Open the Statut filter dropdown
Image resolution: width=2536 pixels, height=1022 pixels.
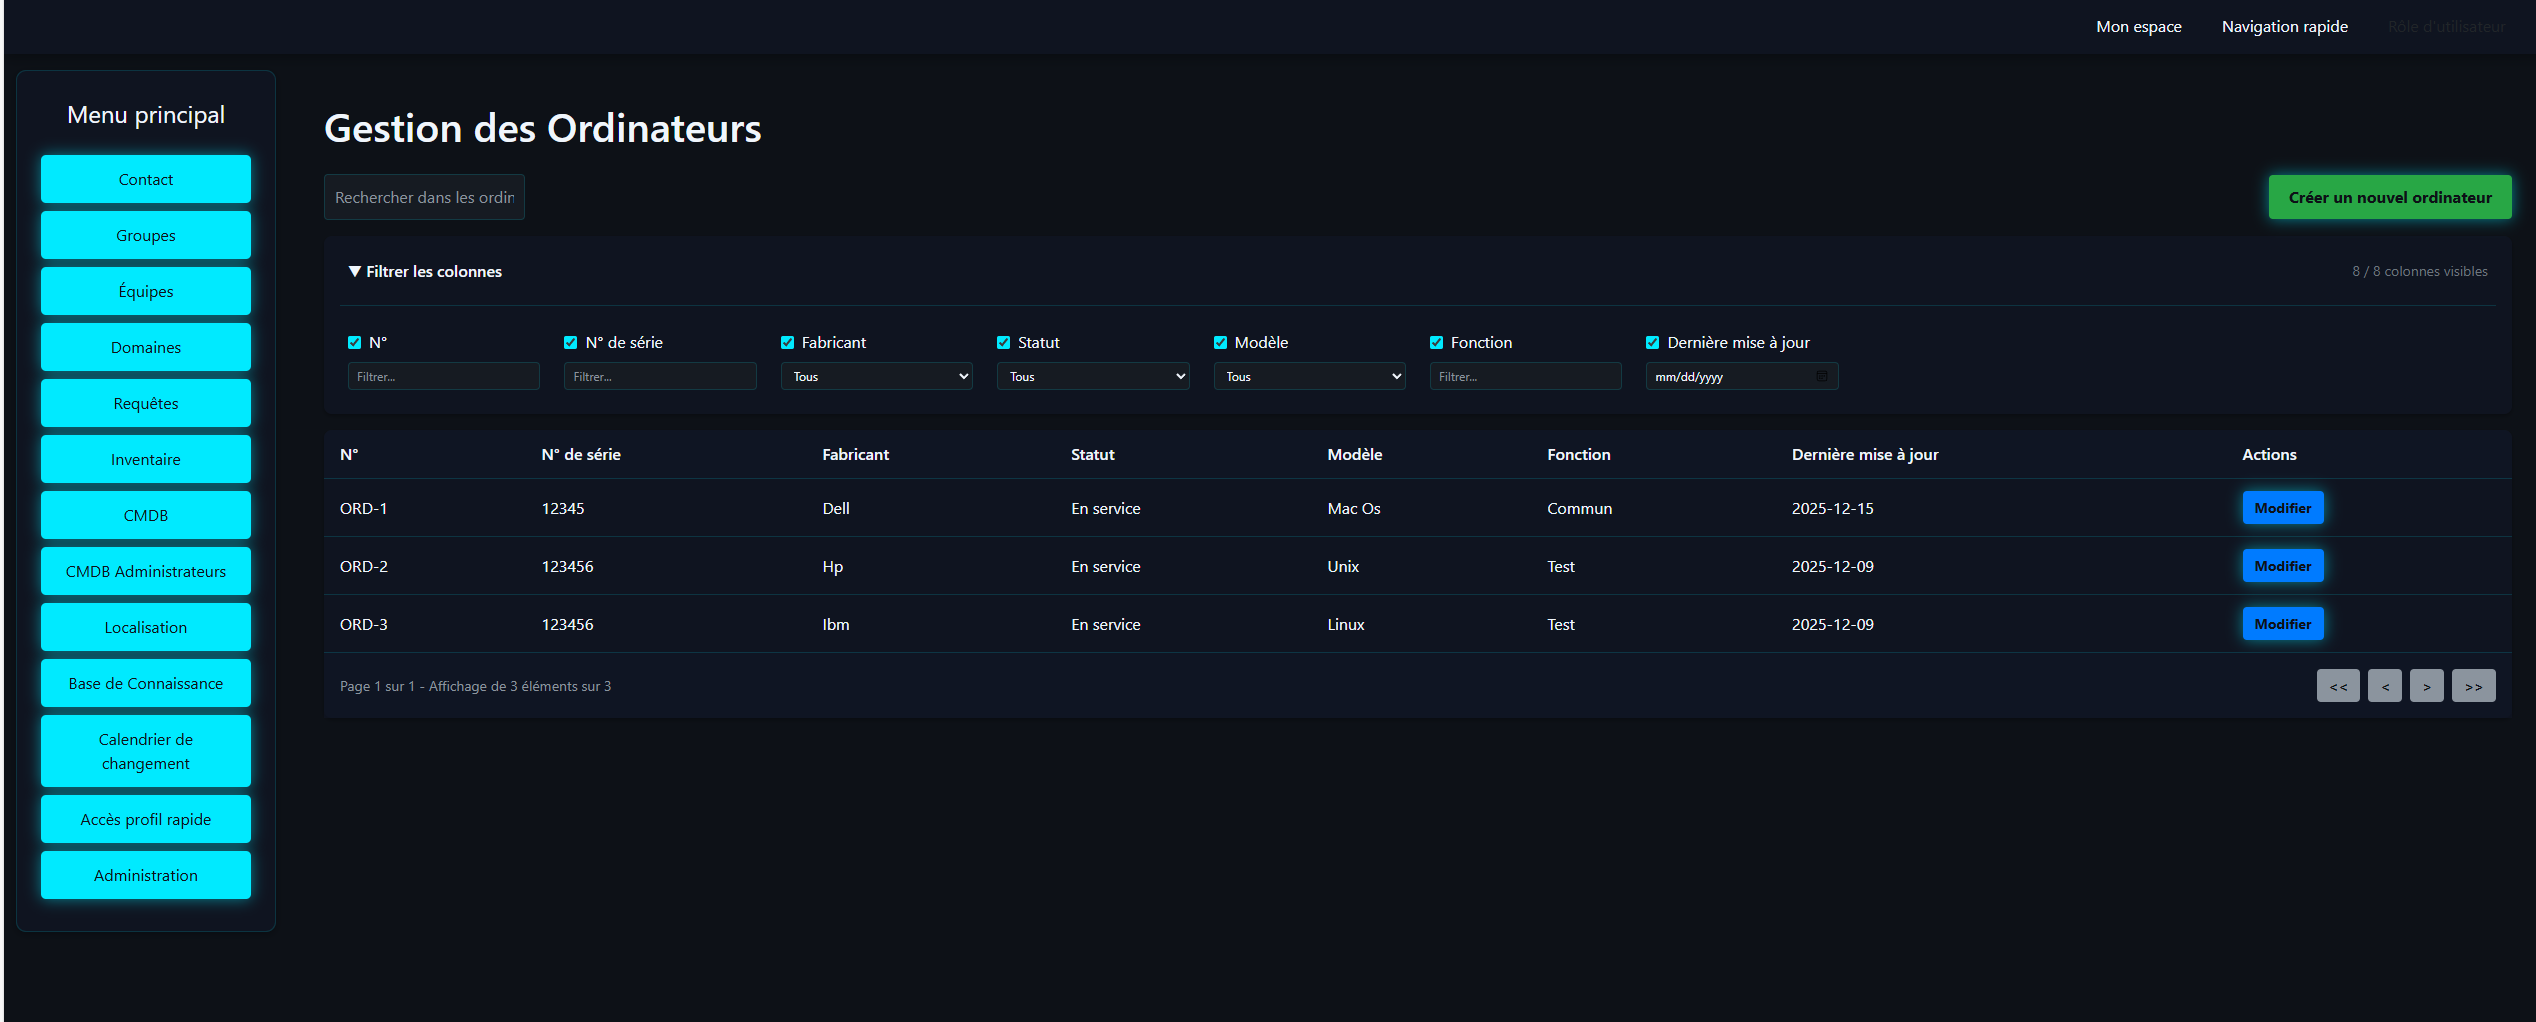(1092, 376)
